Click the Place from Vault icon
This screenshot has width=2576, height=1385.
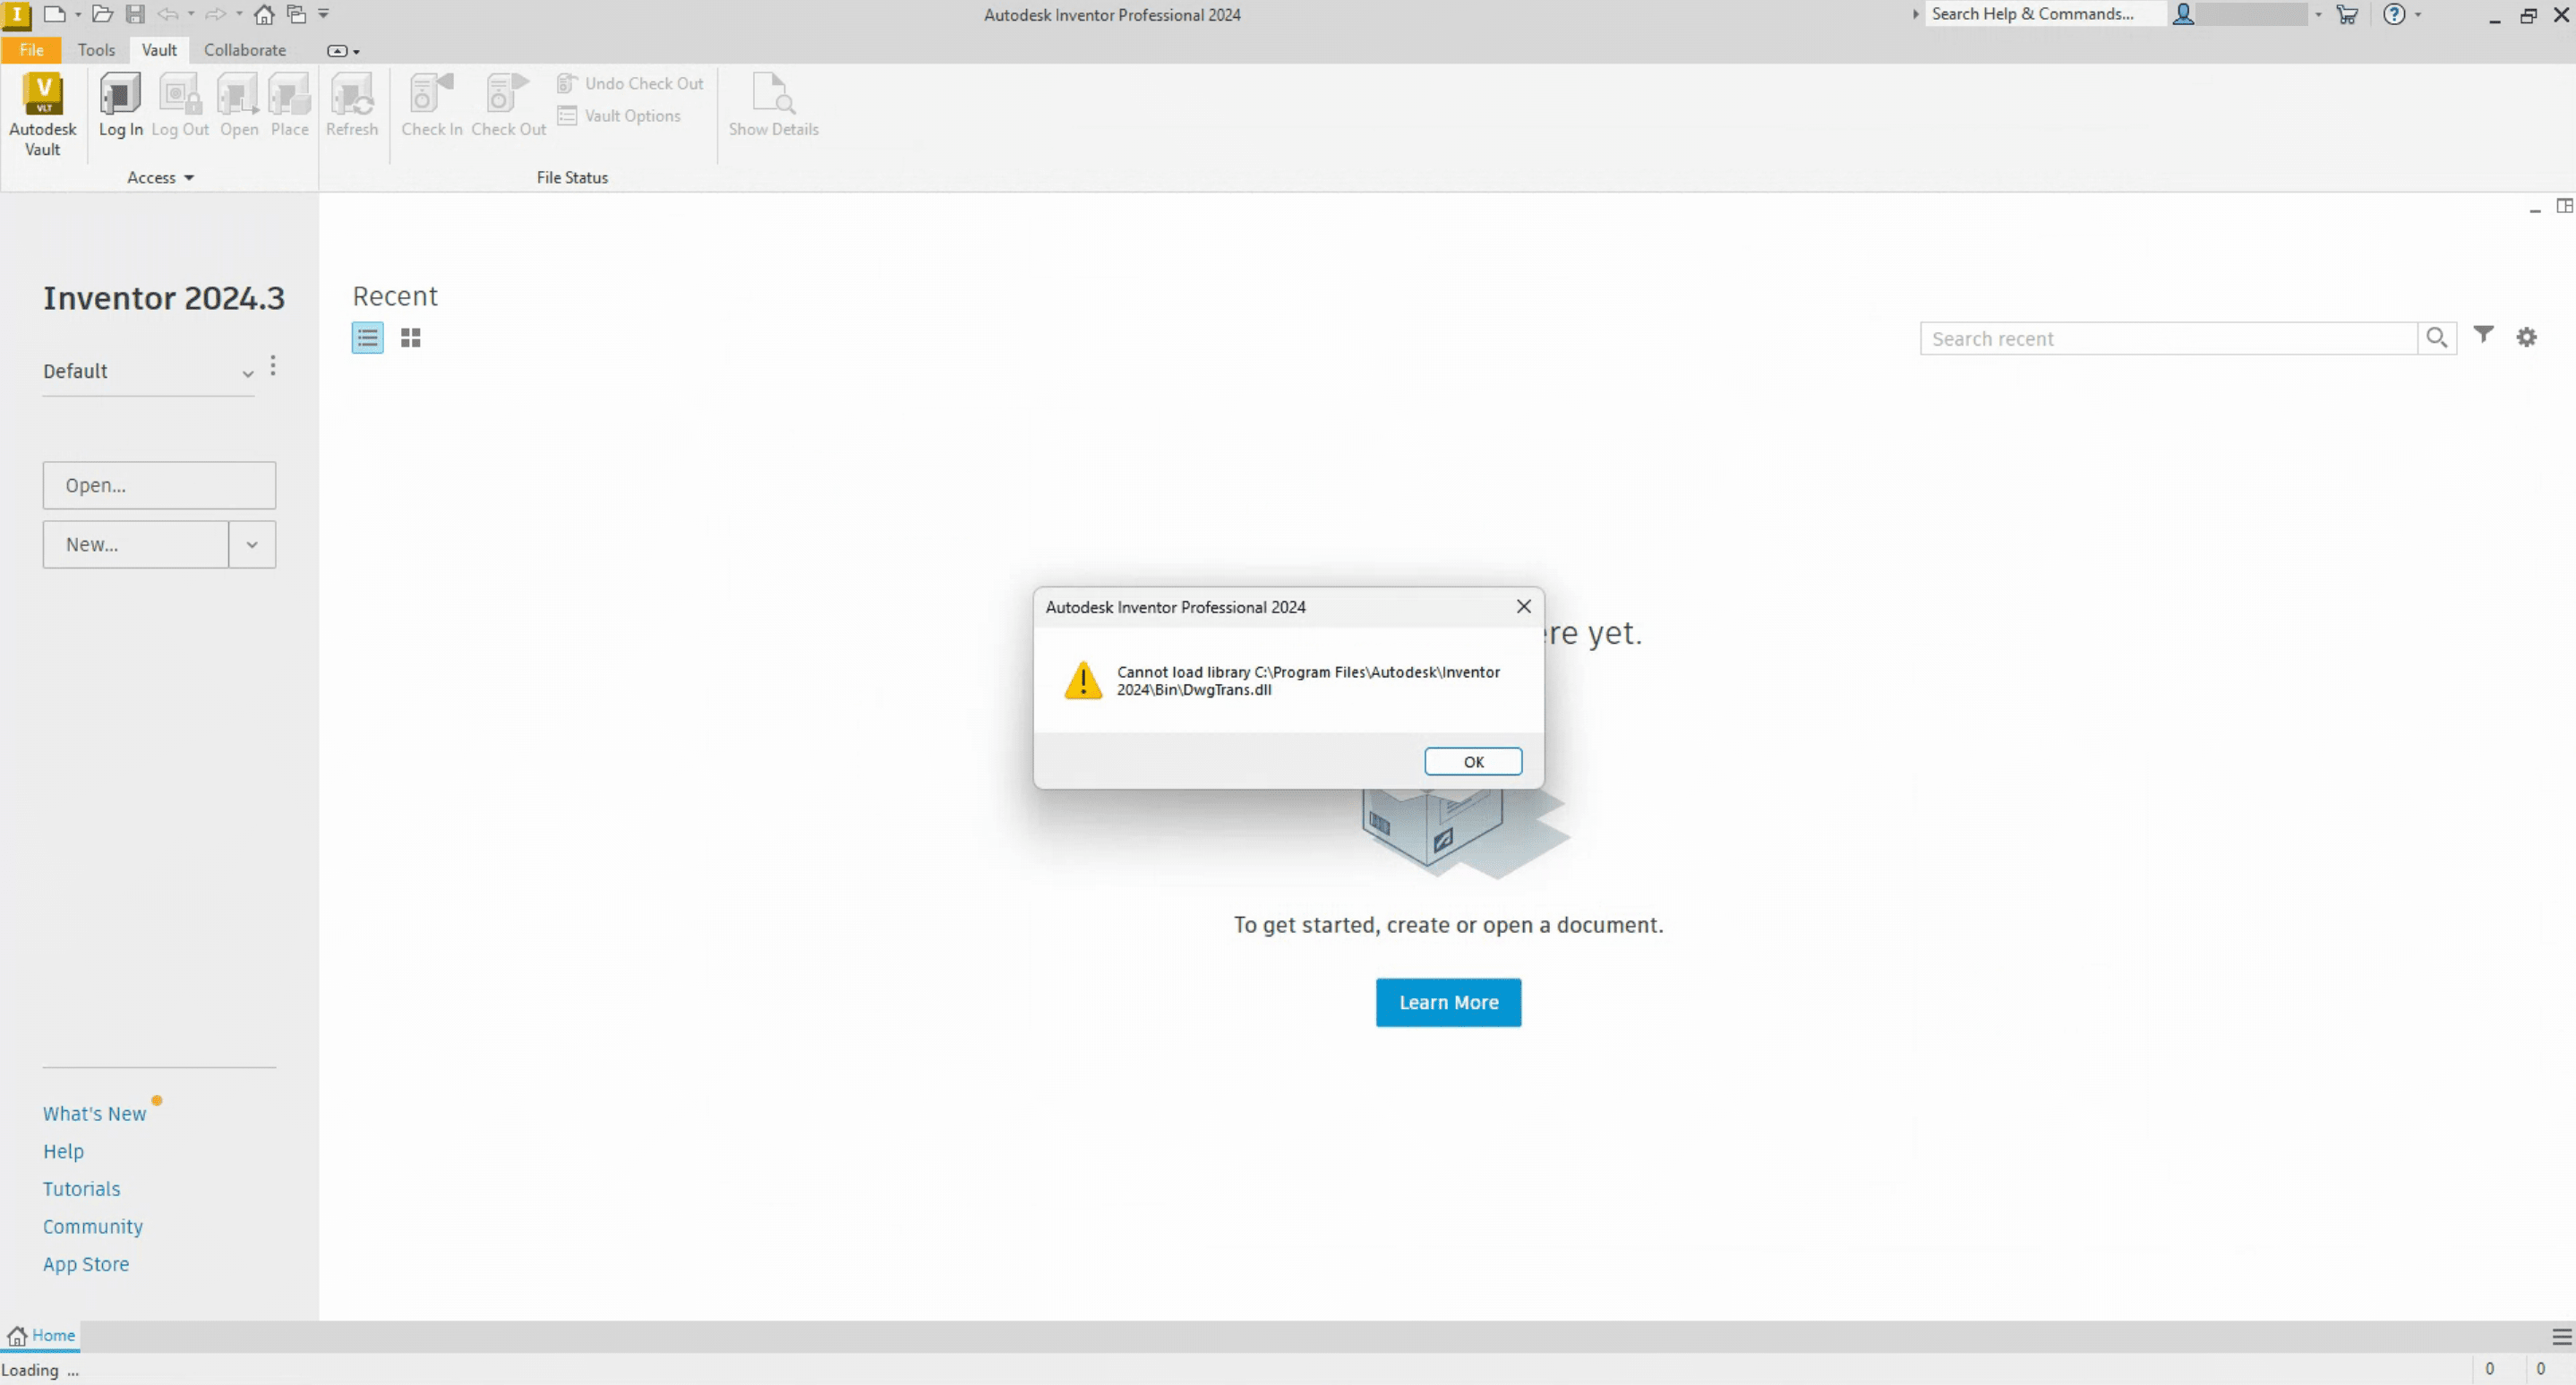click(290, 94)
